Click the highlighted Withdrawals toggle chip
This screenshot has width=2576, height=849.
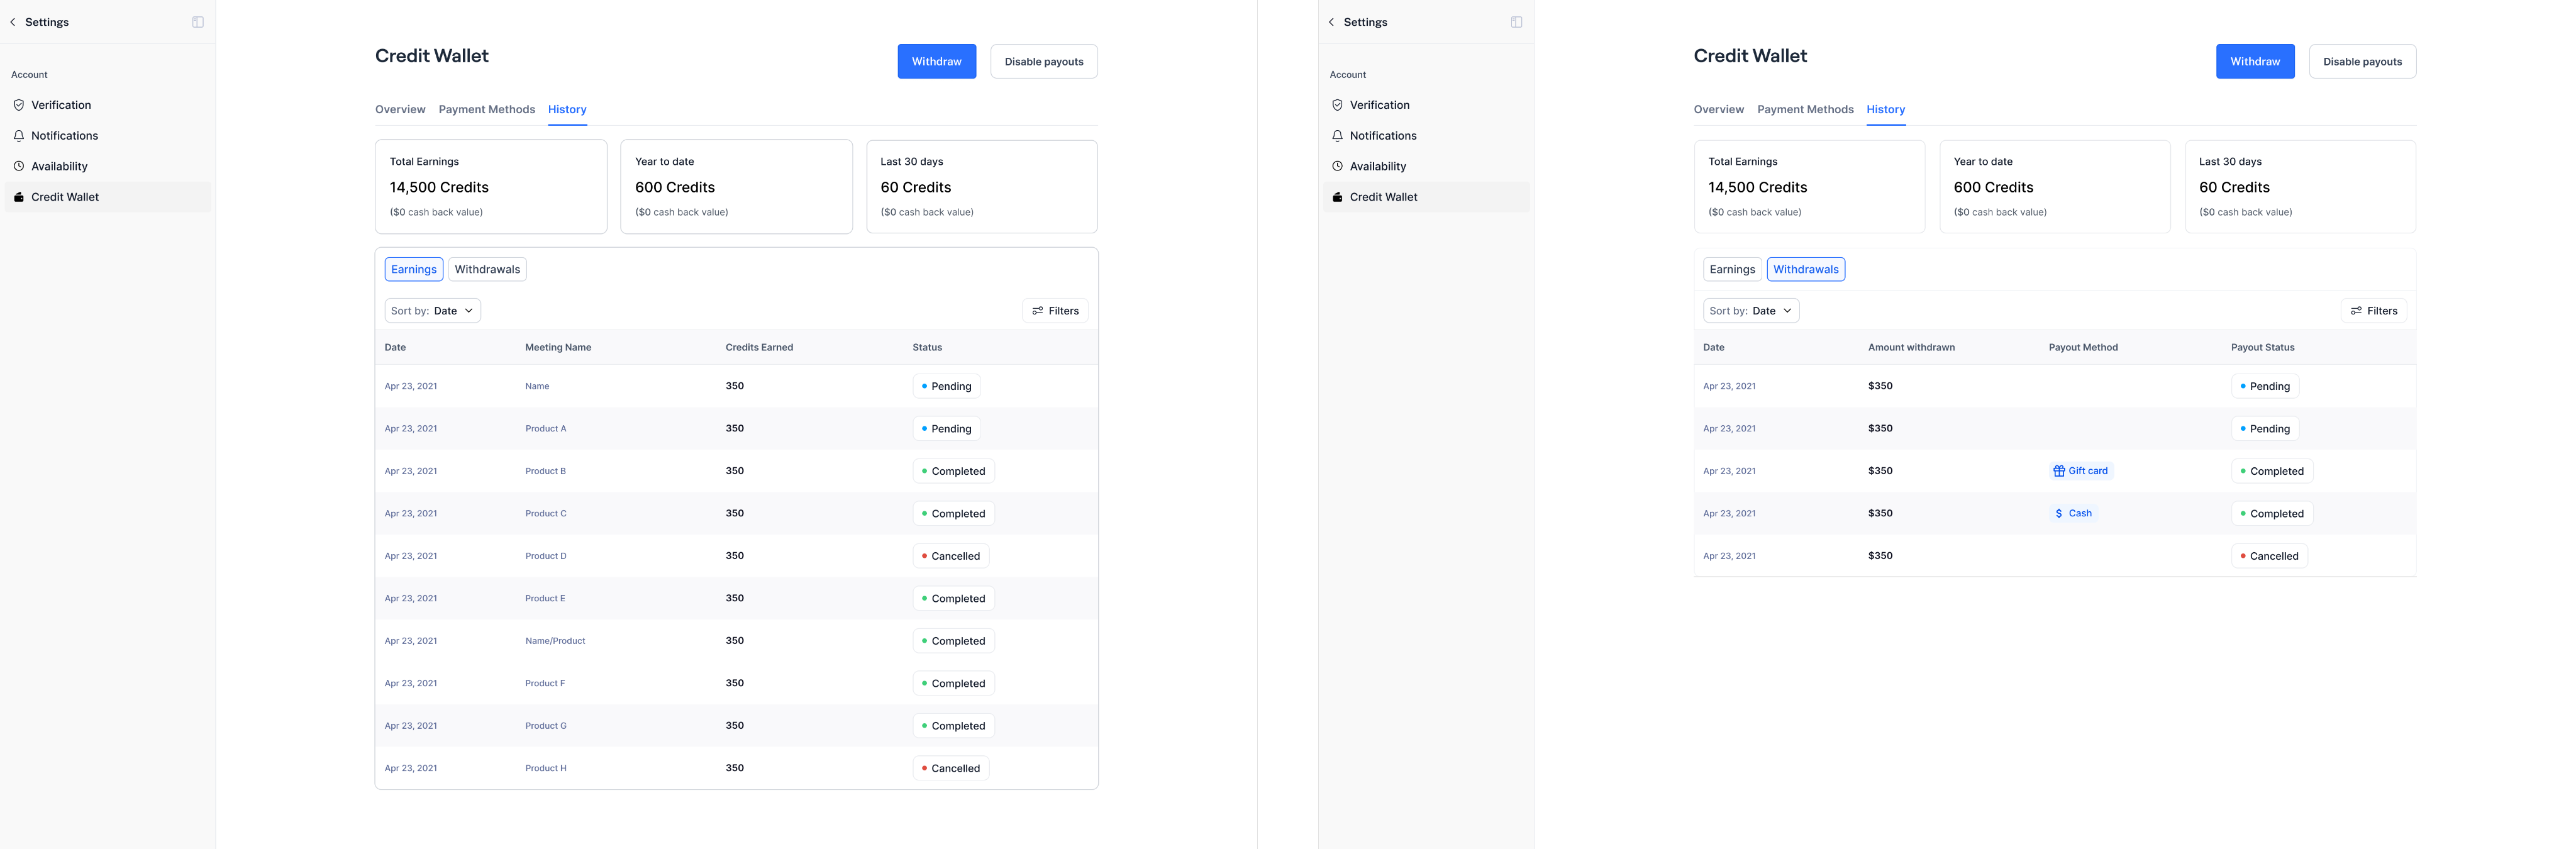tap(1805, 269)
